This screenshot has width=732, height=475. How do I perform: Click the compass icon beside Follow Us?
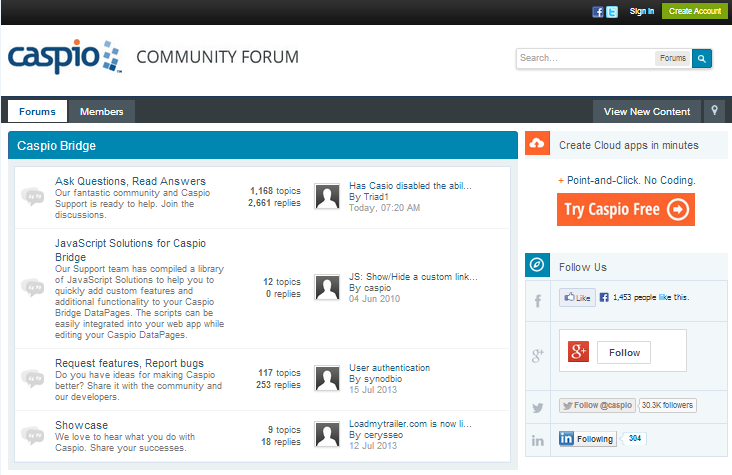click(x=537, y=266)
